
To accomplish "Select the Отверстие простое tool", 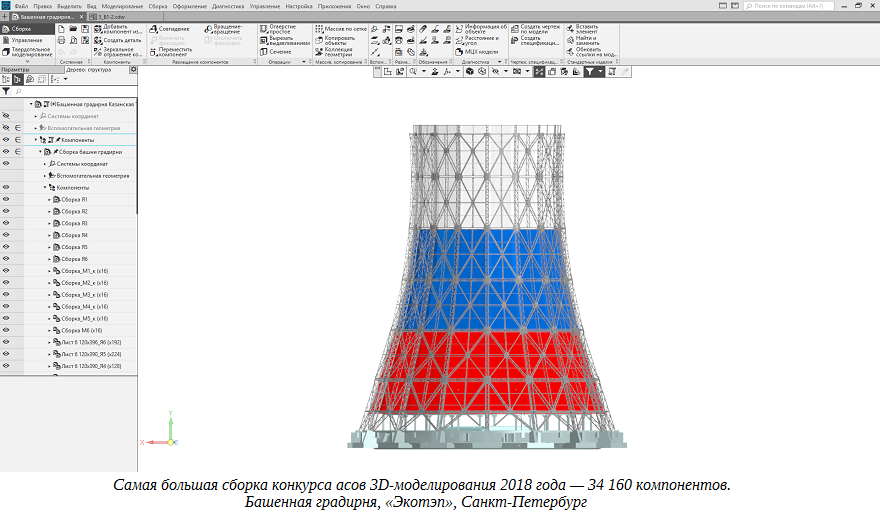I will click(278, 29).
